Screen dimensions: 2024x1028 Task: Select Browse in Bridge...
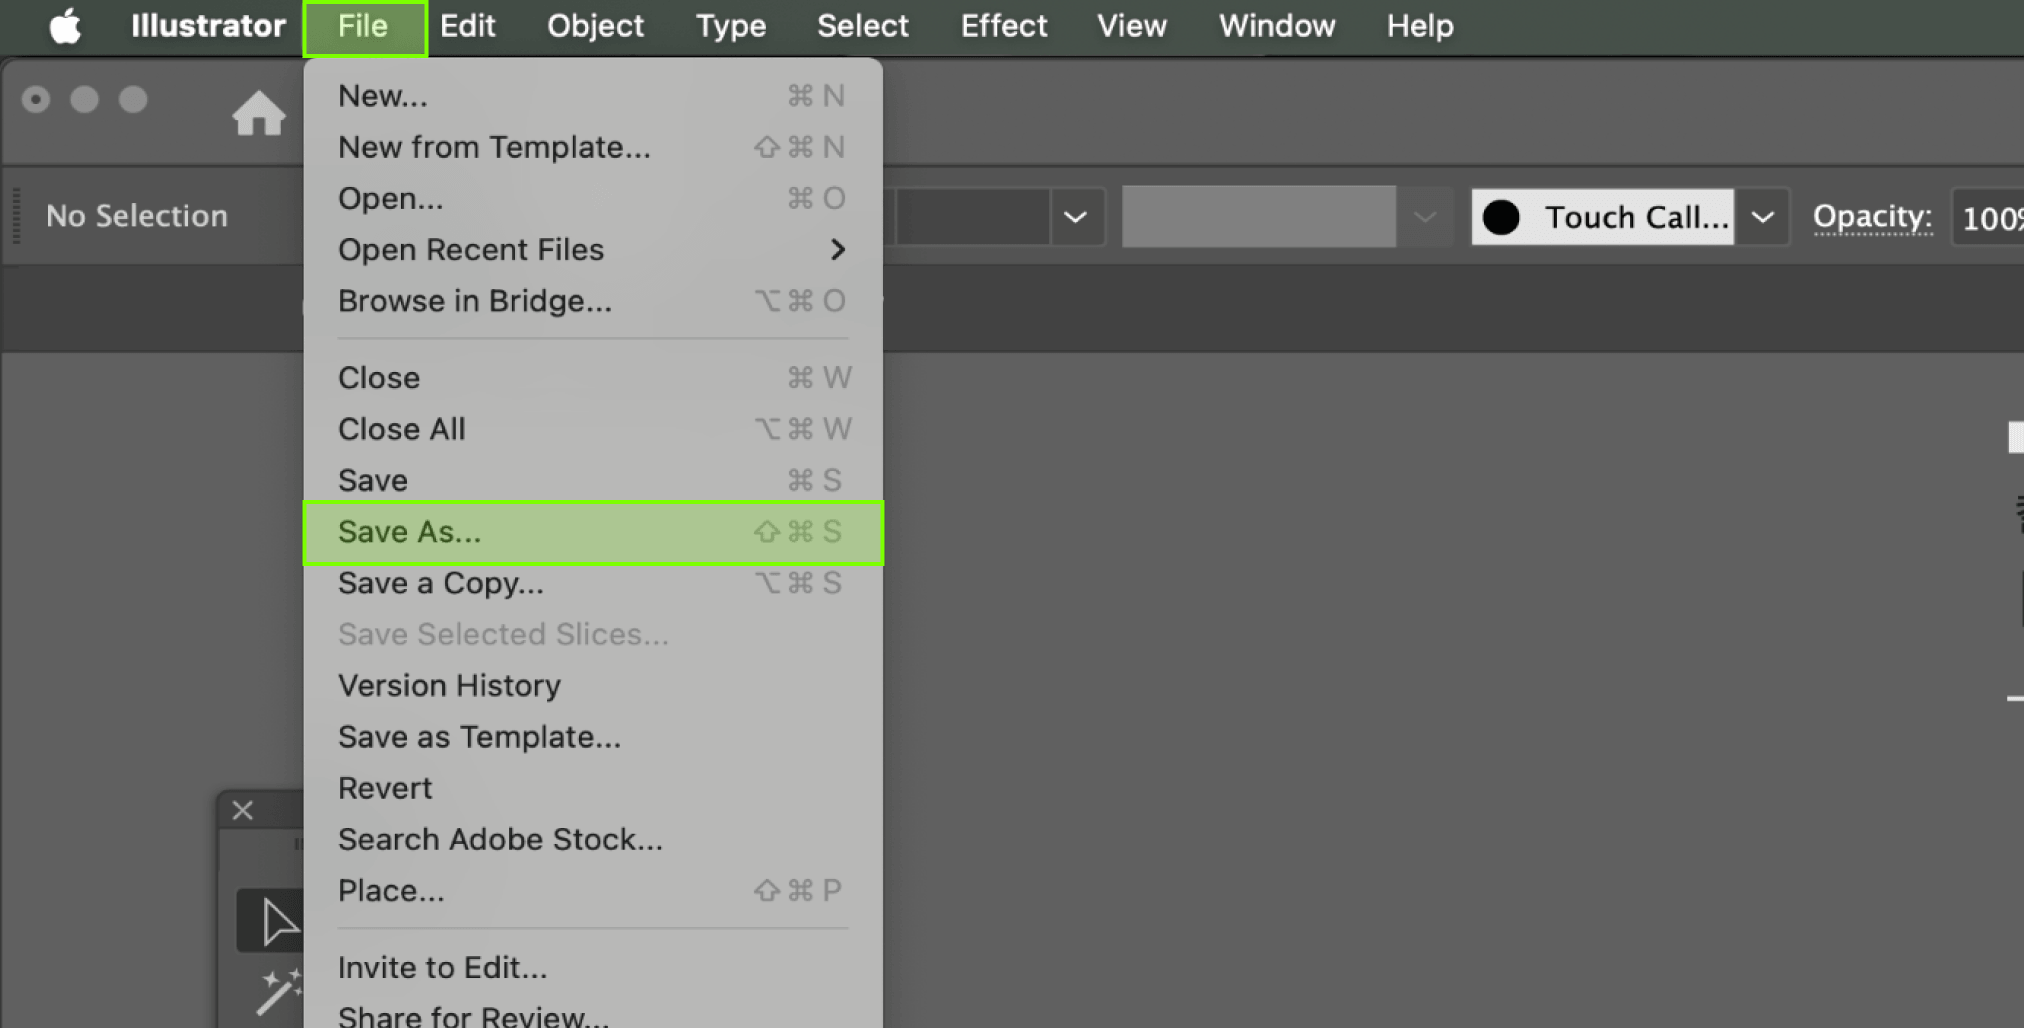coord(593,301)
